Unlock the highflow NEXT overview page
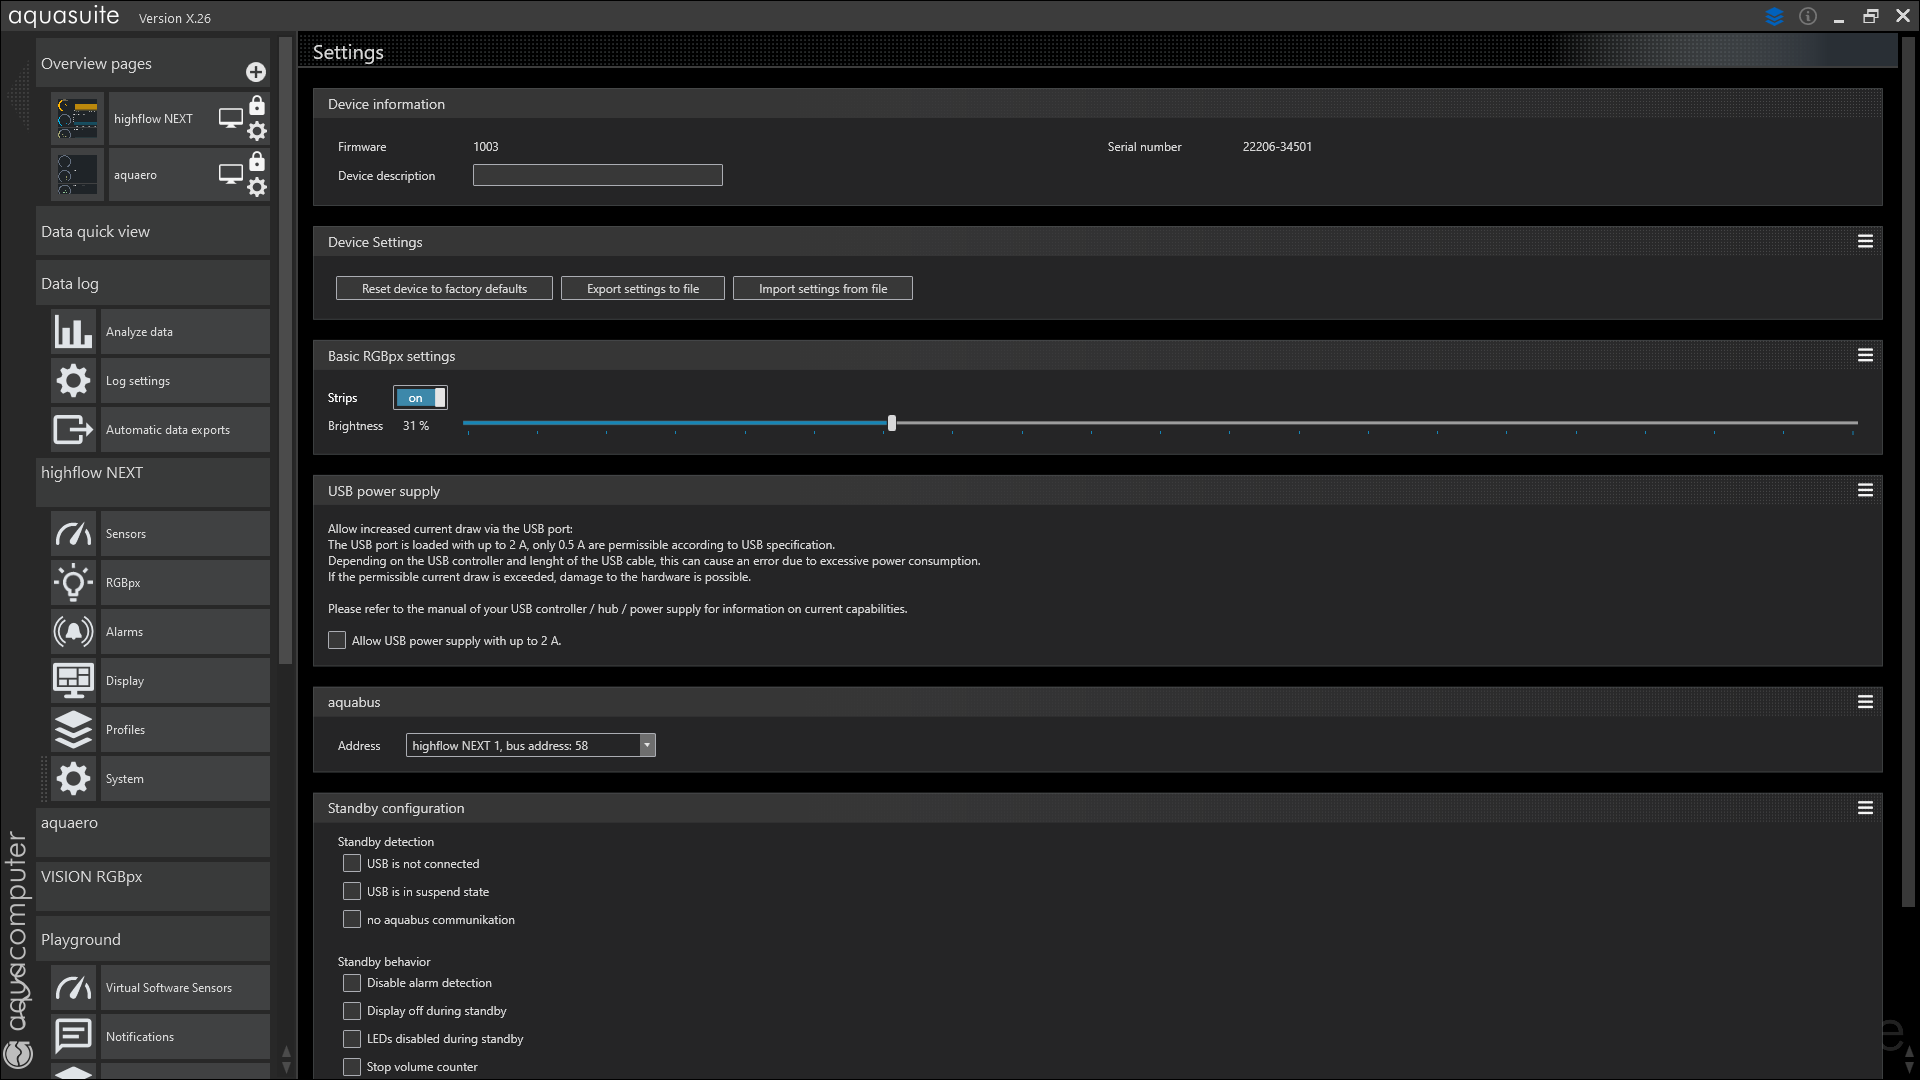This screenshot has height=1080, width=1920. (257, 105)
